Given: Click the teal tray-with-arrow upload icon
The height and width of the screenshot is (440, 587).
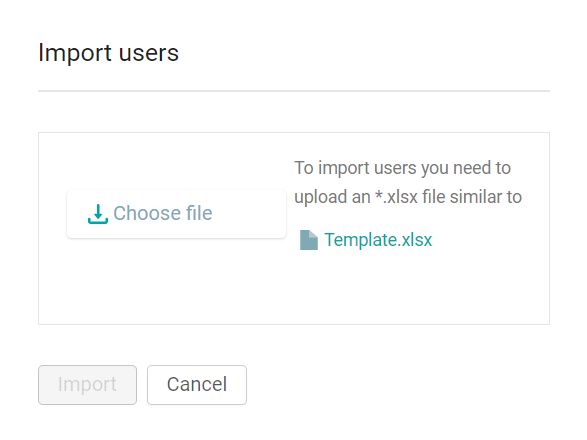Looking at the screenshot, I should click(x=98, y=214).
